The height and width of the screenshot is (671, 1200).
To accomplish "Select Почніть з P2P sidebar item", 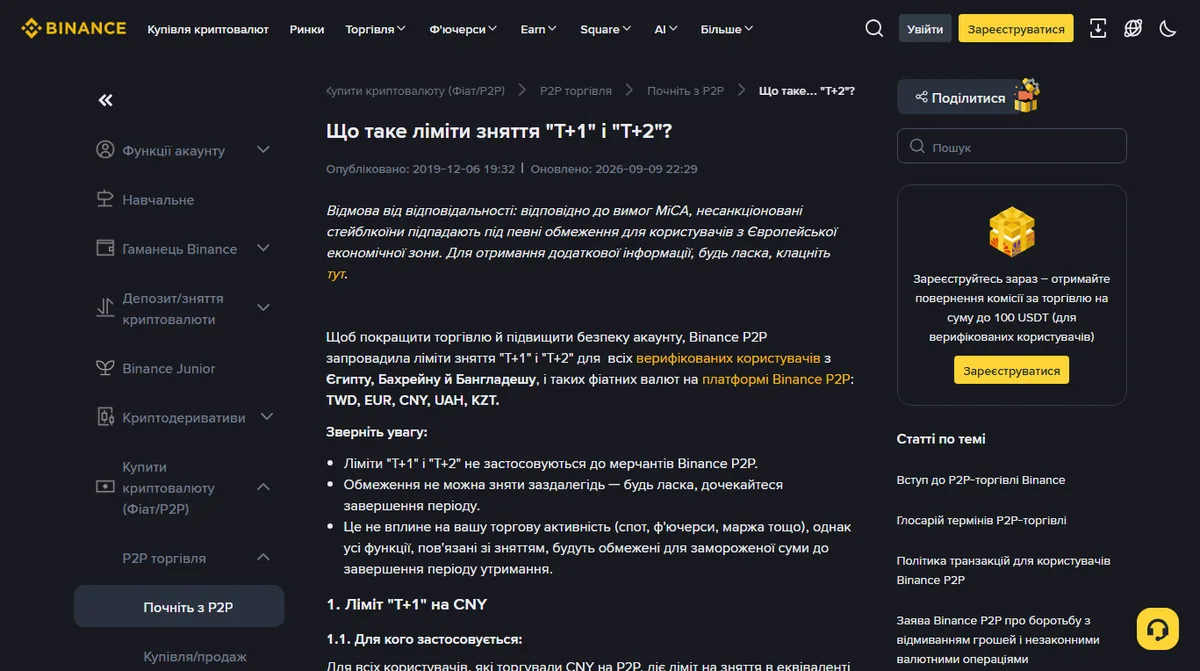I will pos(179,606).
